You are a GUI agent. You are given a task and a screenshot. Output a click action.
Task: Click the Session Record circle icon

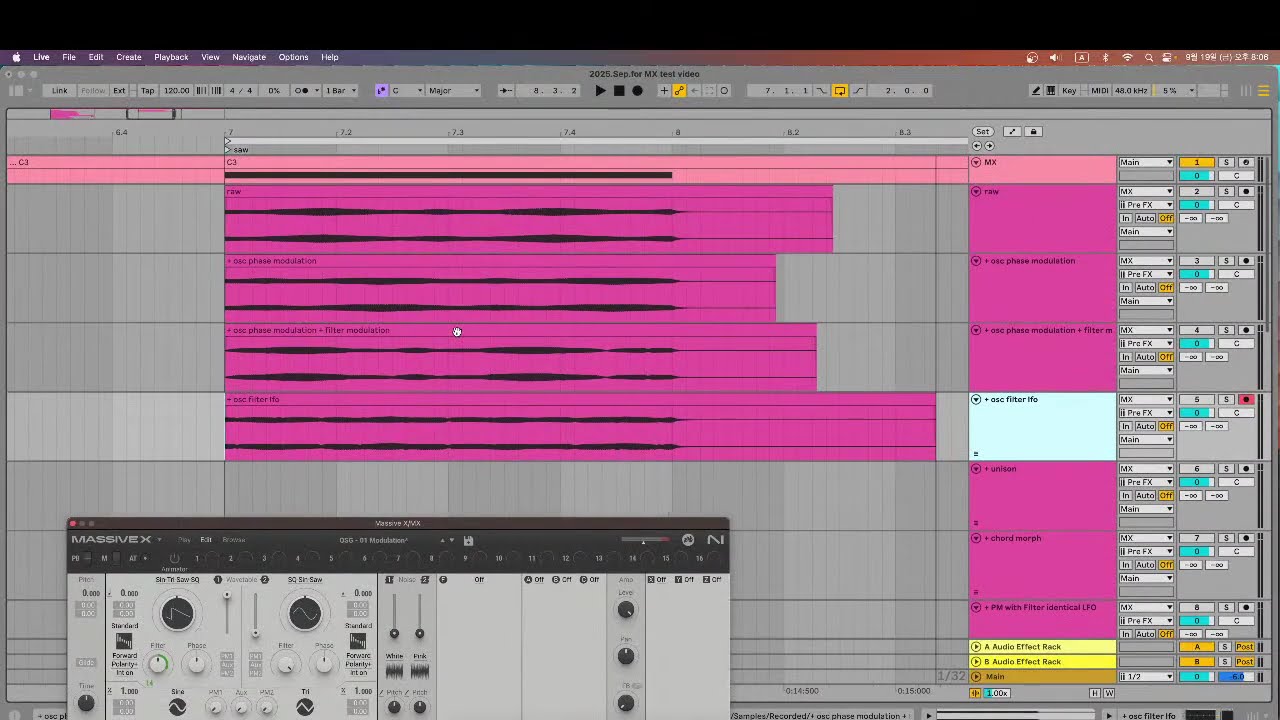click(x=725, y=91)
